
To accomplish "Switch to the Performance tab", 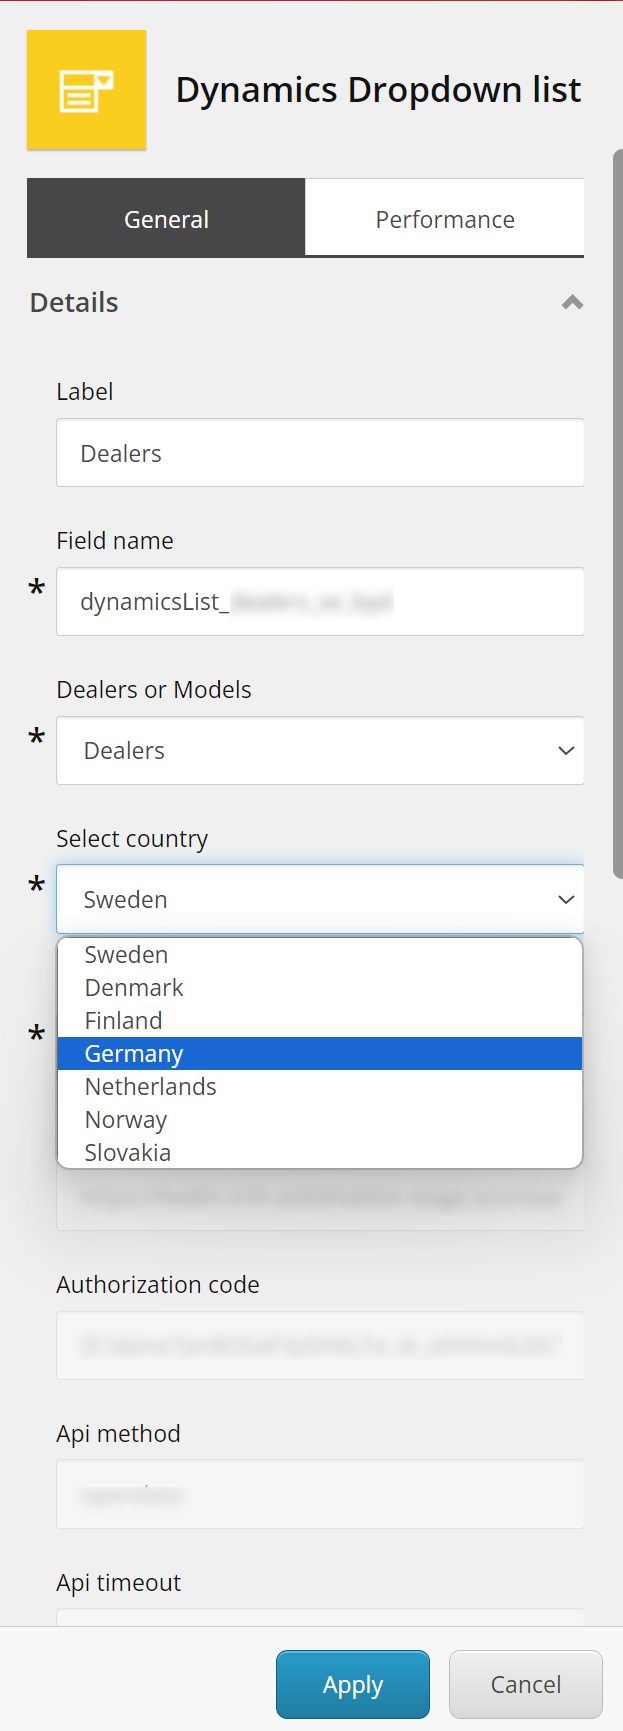I will [x=445, y=219].
